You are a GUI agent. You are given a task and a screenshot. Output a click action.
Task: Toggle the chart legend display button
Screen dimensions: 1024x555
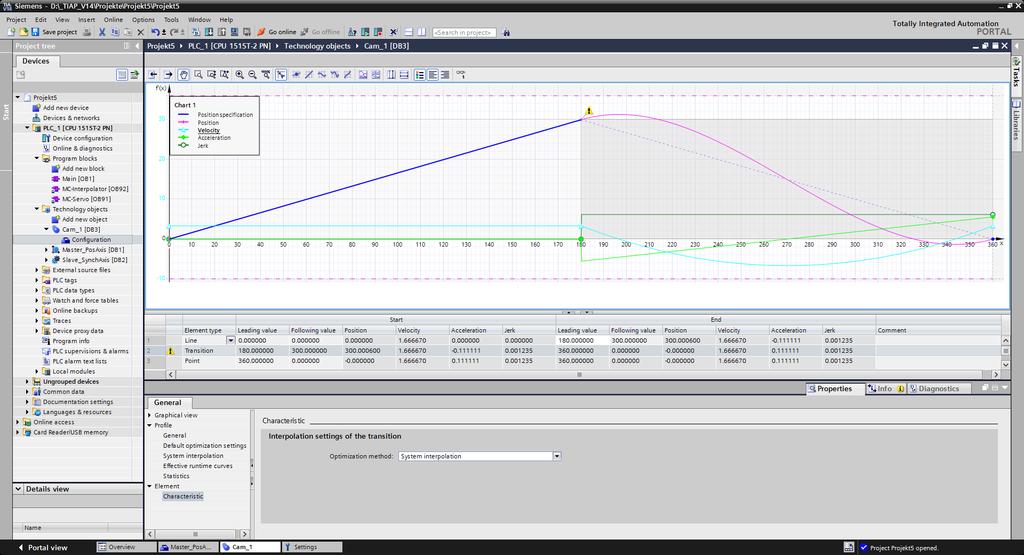tap(419, 74)
